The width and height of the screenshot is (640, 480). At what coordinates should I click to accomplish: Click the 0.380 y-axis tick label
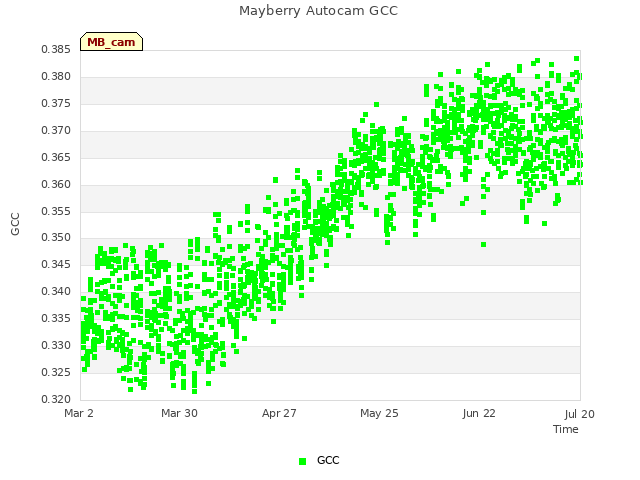56,77
